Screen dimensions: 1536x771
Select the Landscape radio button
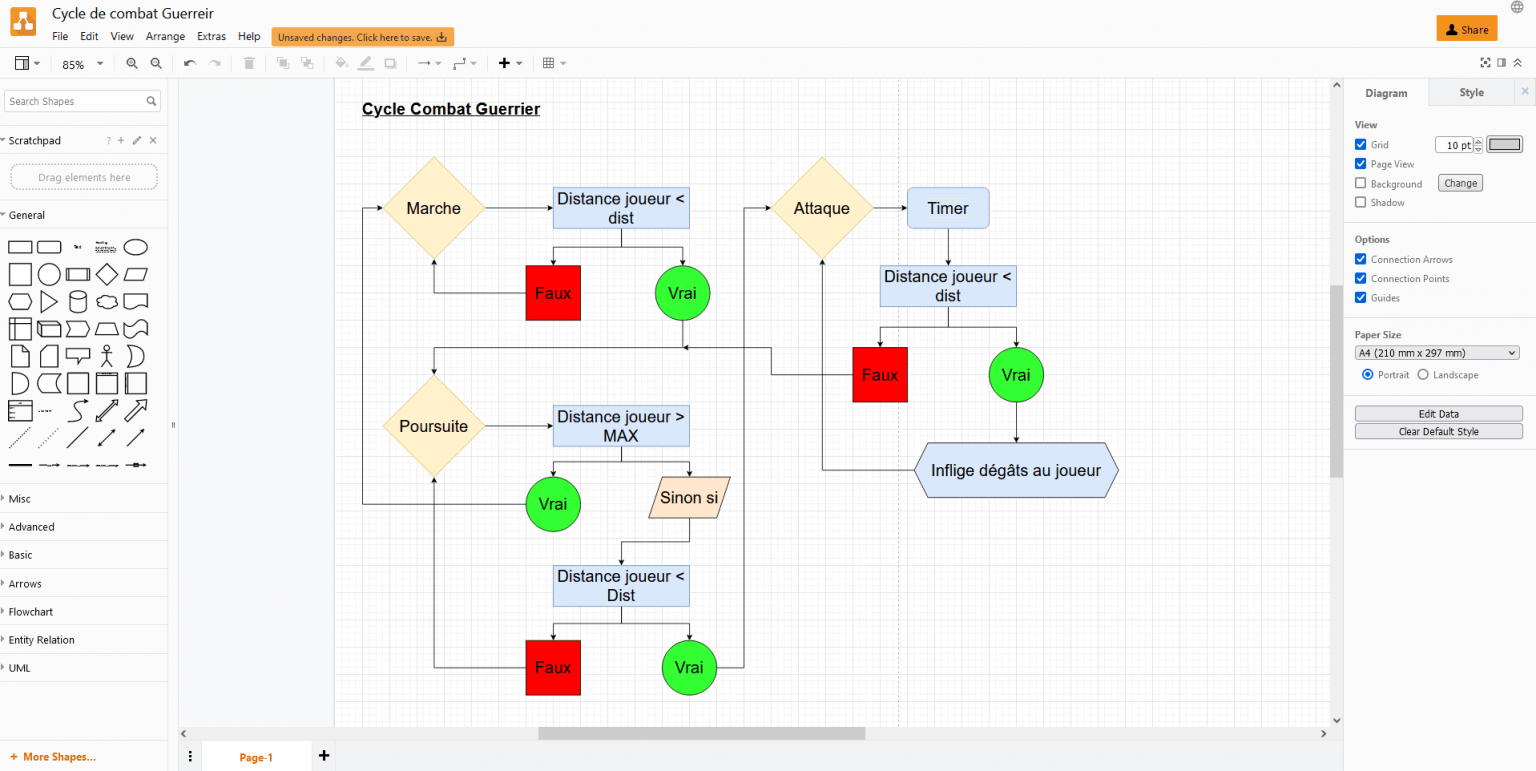pos(1424,374)
